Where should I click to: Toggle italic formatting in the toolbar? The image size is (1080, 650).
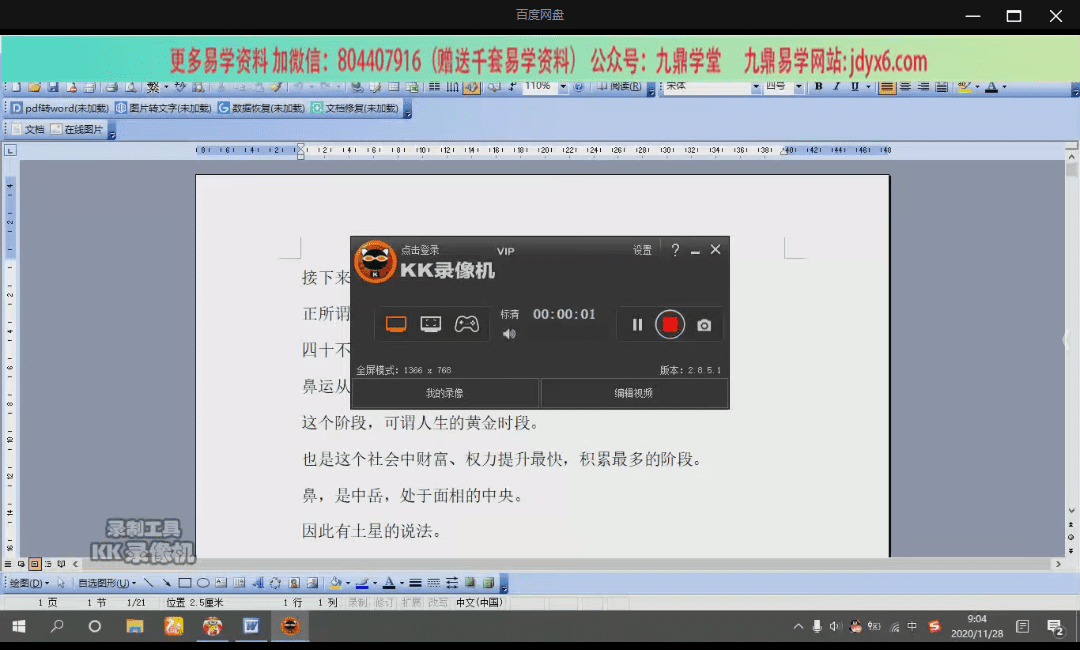coord(836,87)
